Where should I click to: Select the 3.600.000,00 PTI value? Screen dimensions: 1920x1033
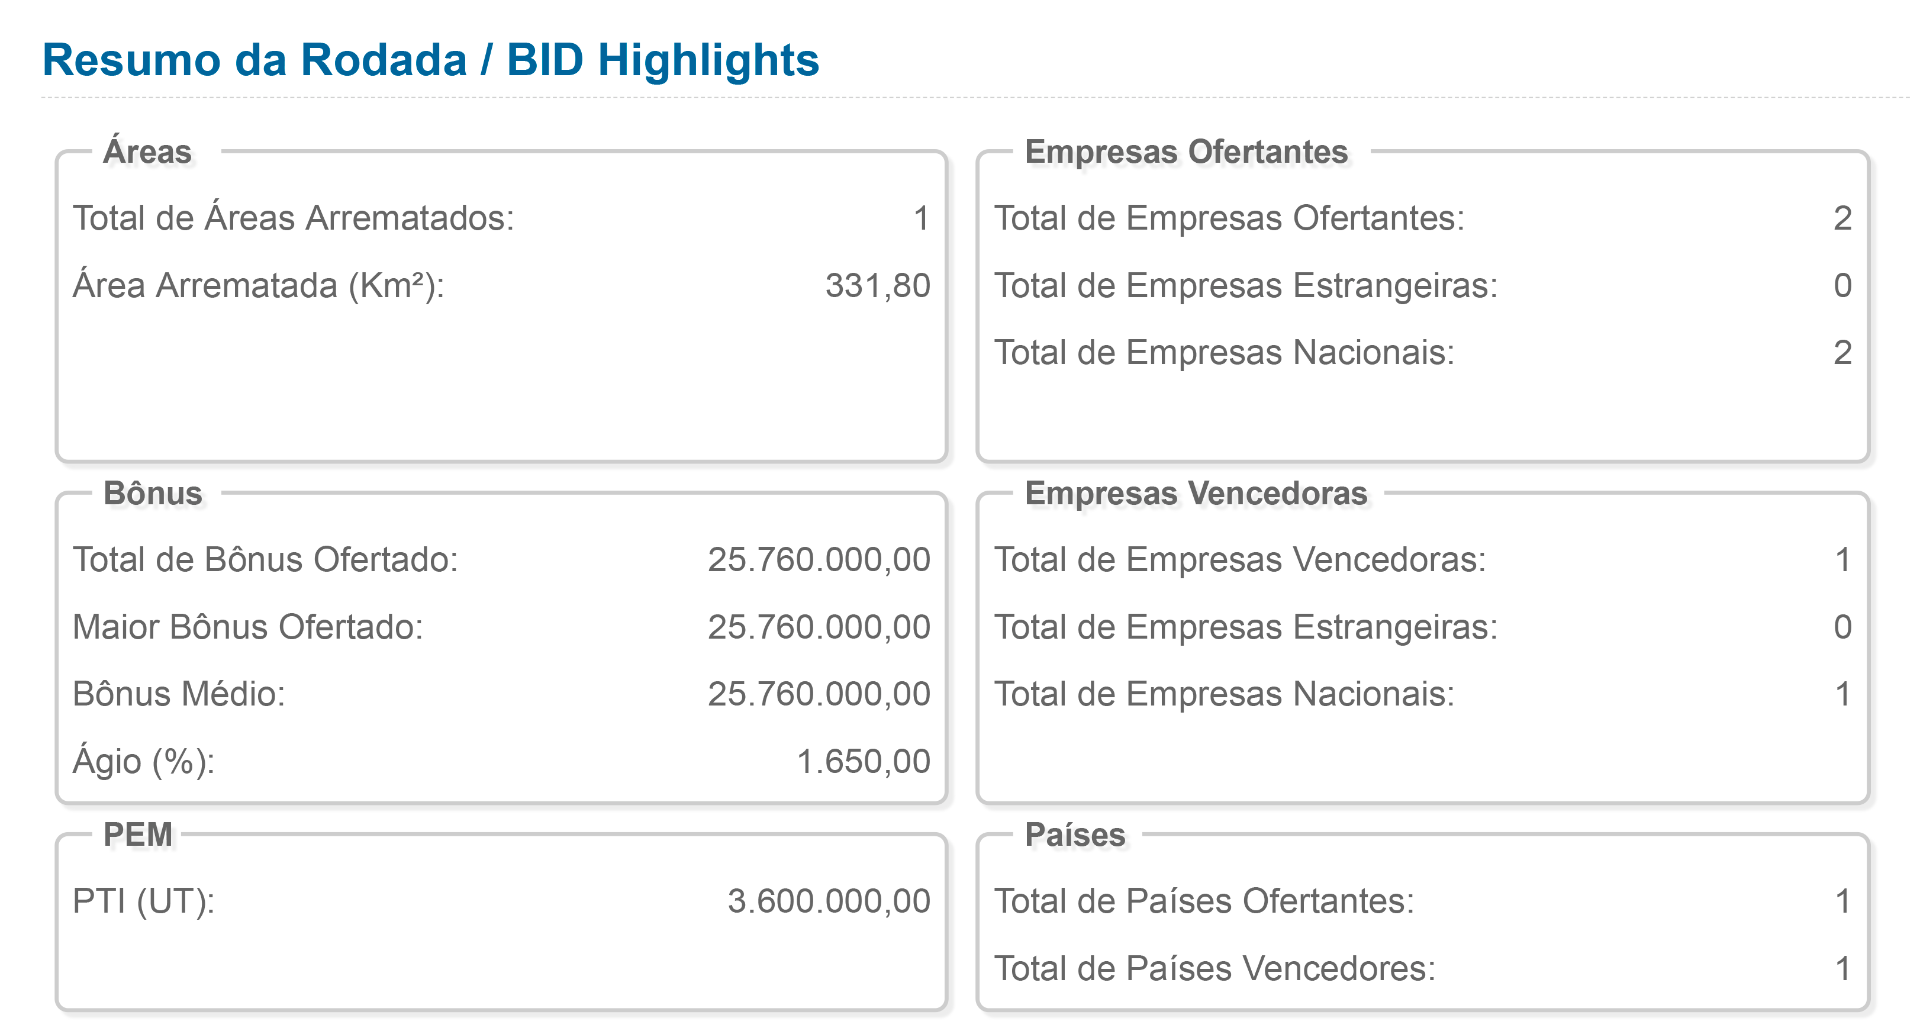[x=828, y=901]
